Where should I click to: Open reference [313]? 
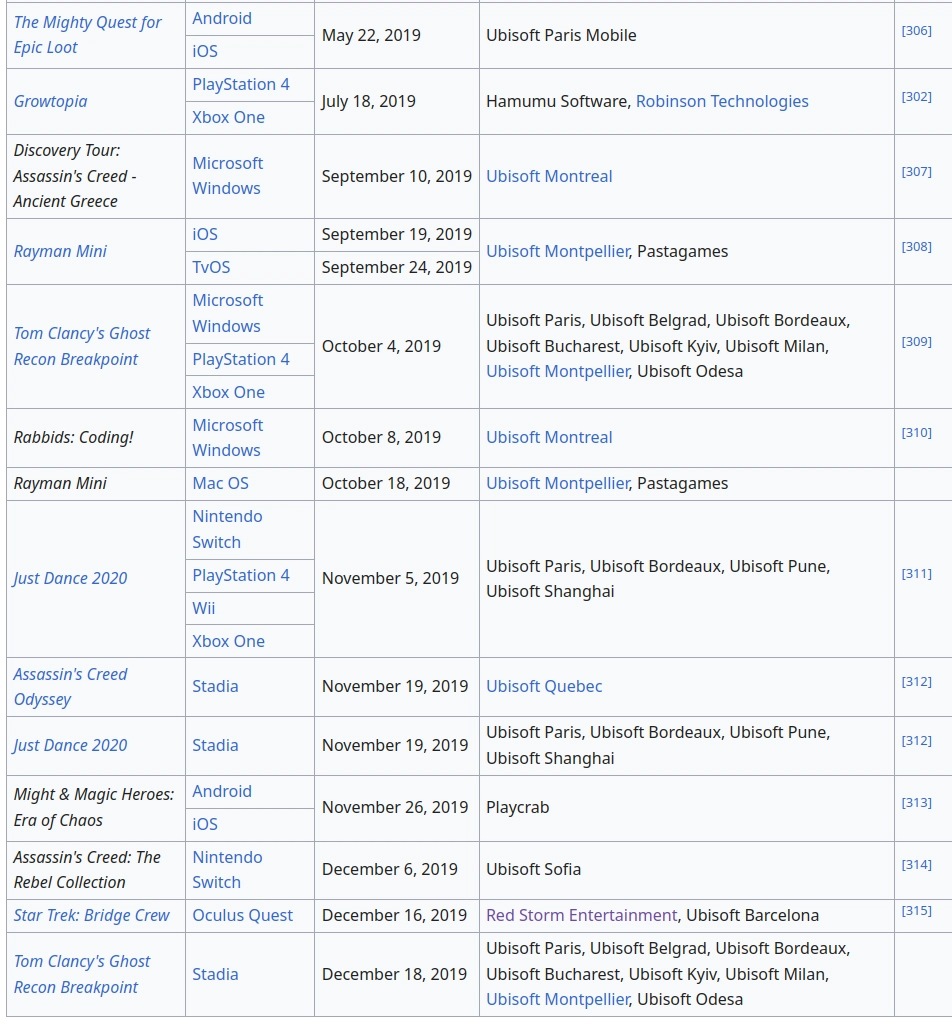coord(916,803)
